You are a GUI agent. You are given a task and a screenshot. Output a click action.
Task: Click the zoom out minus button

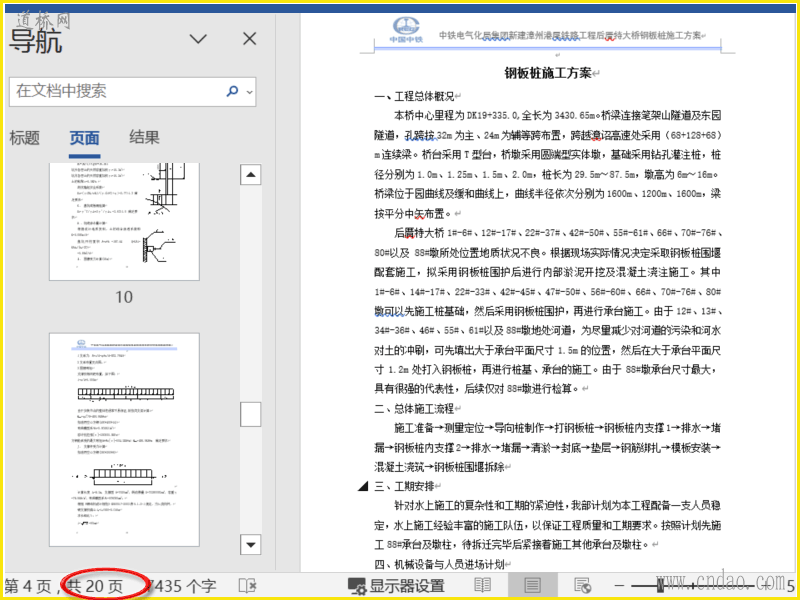coord(618,586)
